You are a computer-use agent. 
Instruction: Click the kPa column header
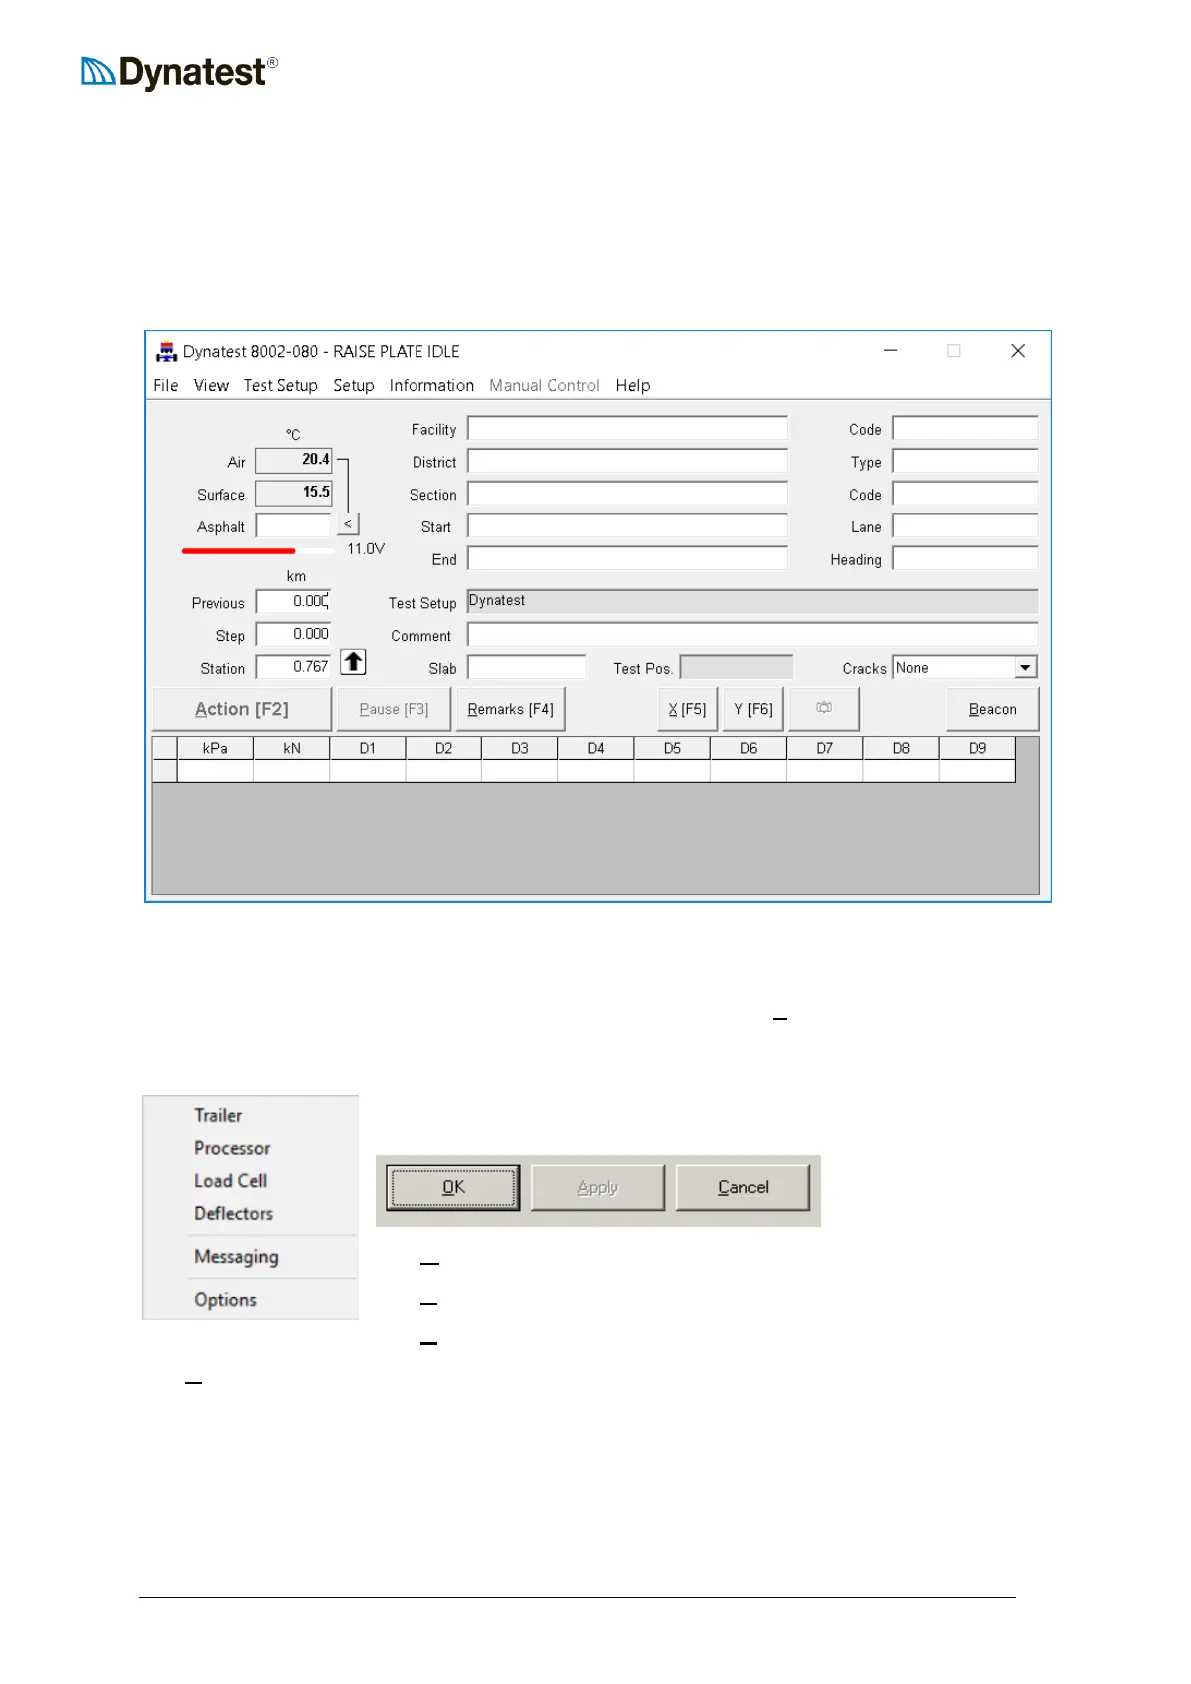coord(215,748)
